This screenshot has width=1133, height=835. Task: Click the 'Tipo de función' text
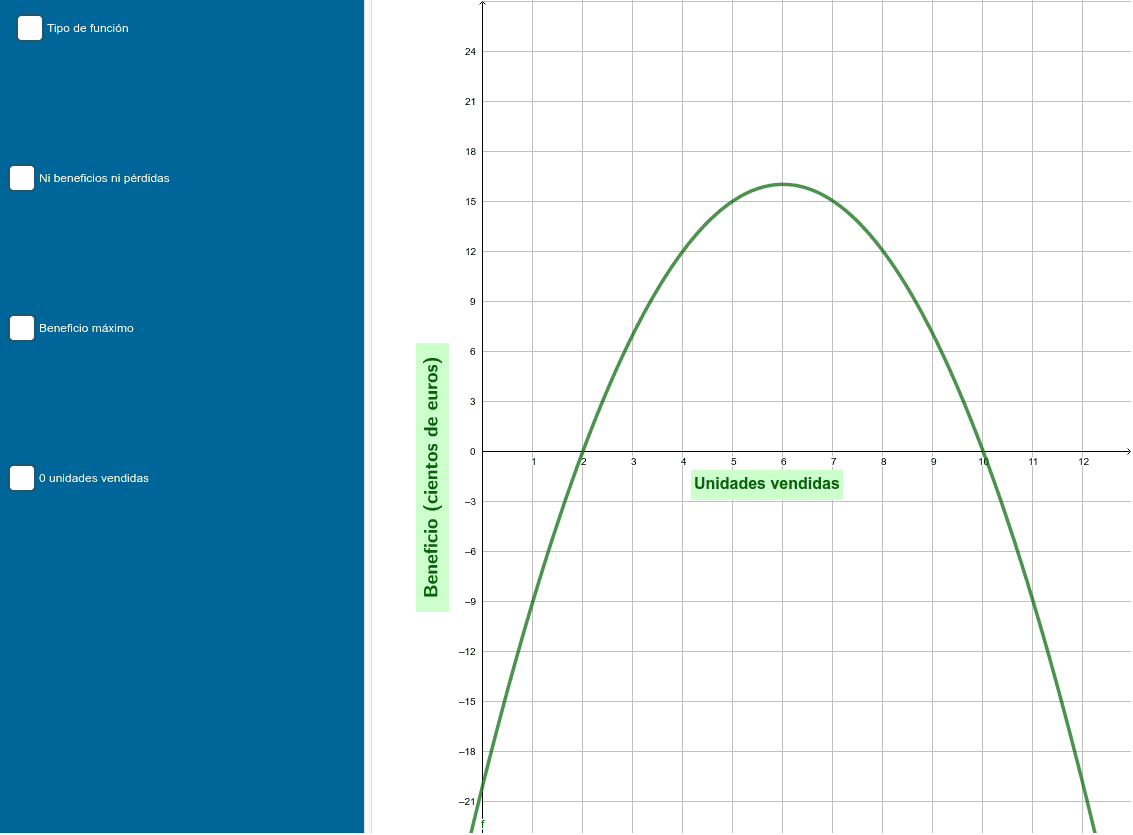(x=87, y=28)
